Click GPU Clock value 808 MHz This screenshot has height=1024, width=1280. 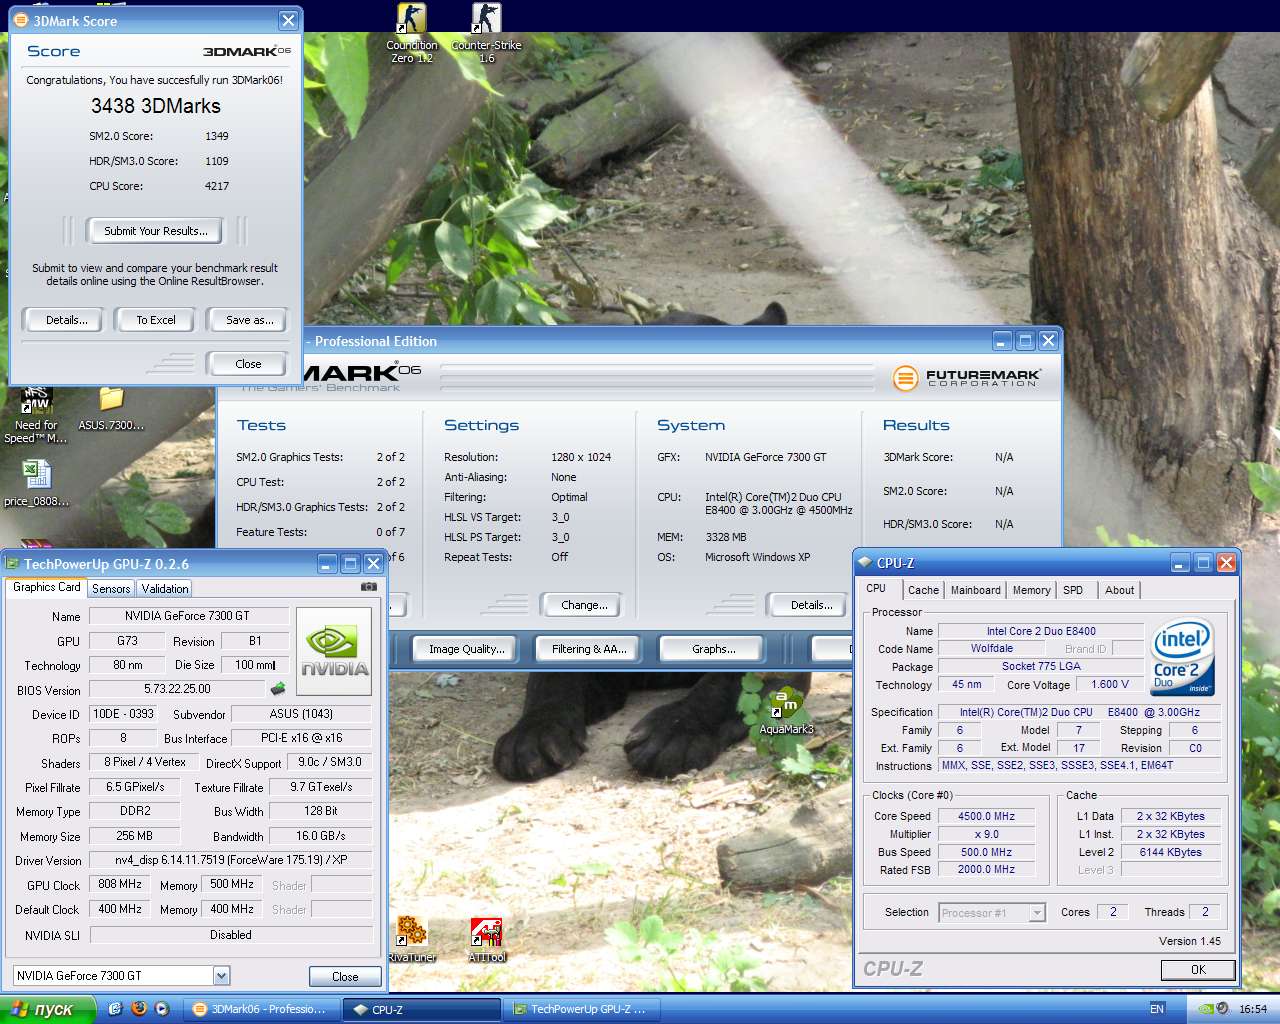click(x=119, y=885)
